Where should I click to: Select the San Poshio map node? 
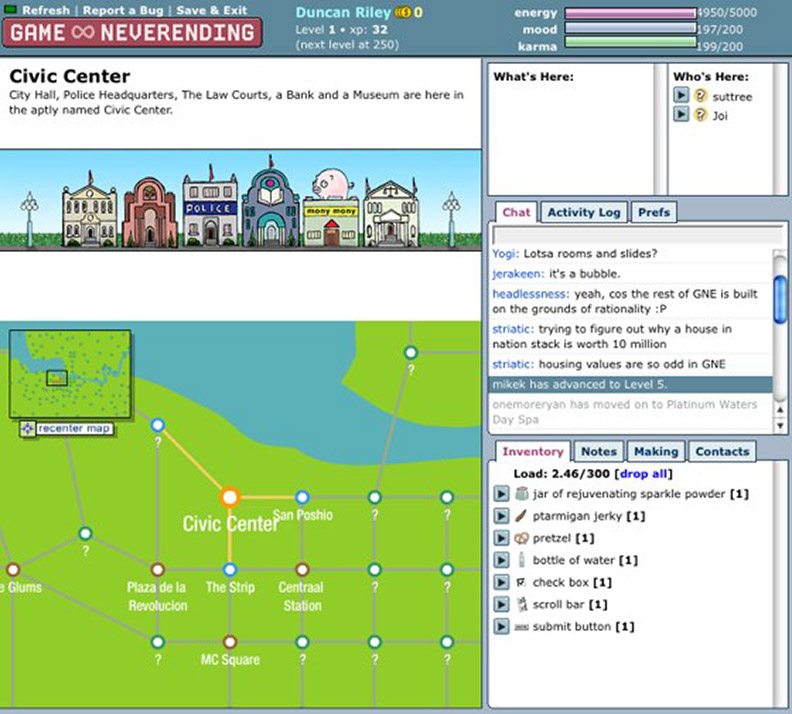point(302,497)
